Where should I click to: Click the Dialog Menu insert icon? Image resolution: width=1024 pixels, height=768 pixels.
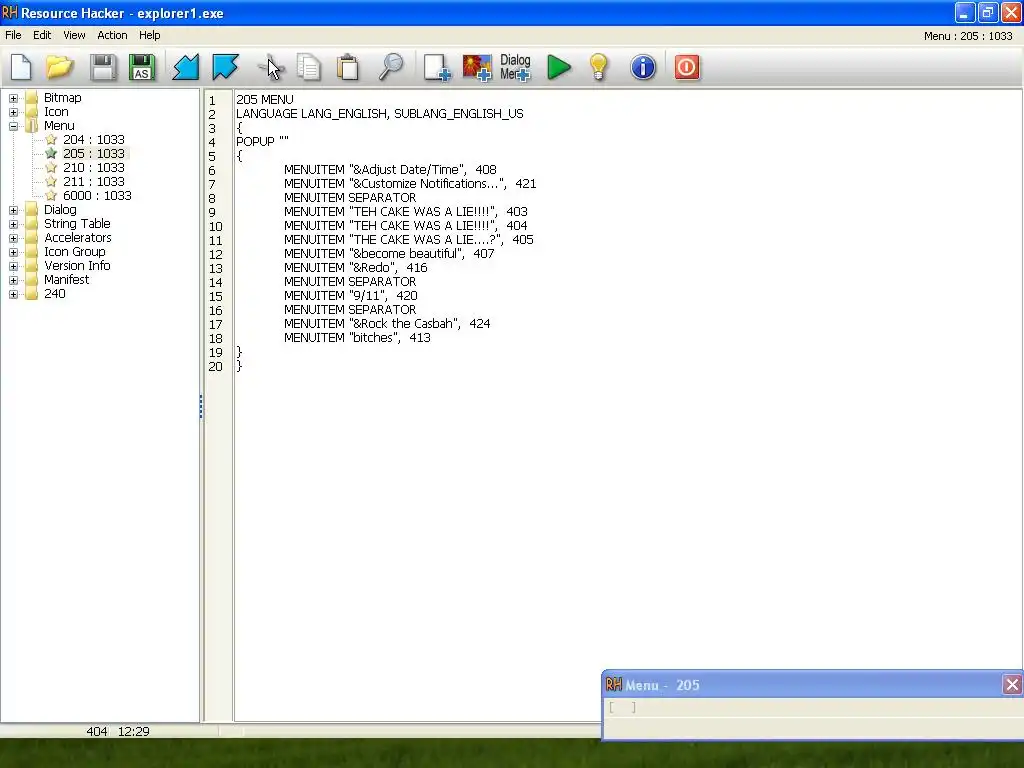pos(515,67)
